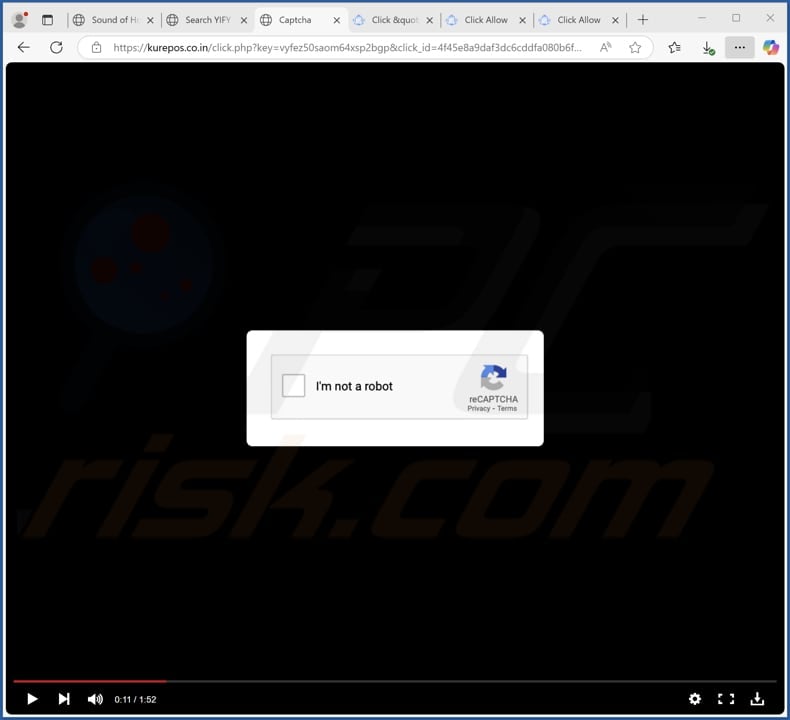Refresh the current page
790x720 pixels.
(x=56, y=47)
